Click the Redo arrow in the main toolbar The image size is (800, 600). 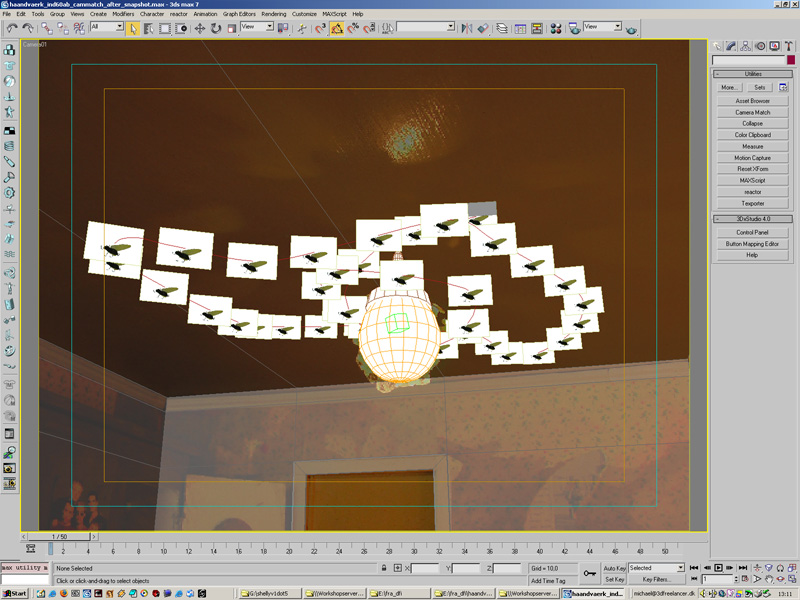click(28, 28)
